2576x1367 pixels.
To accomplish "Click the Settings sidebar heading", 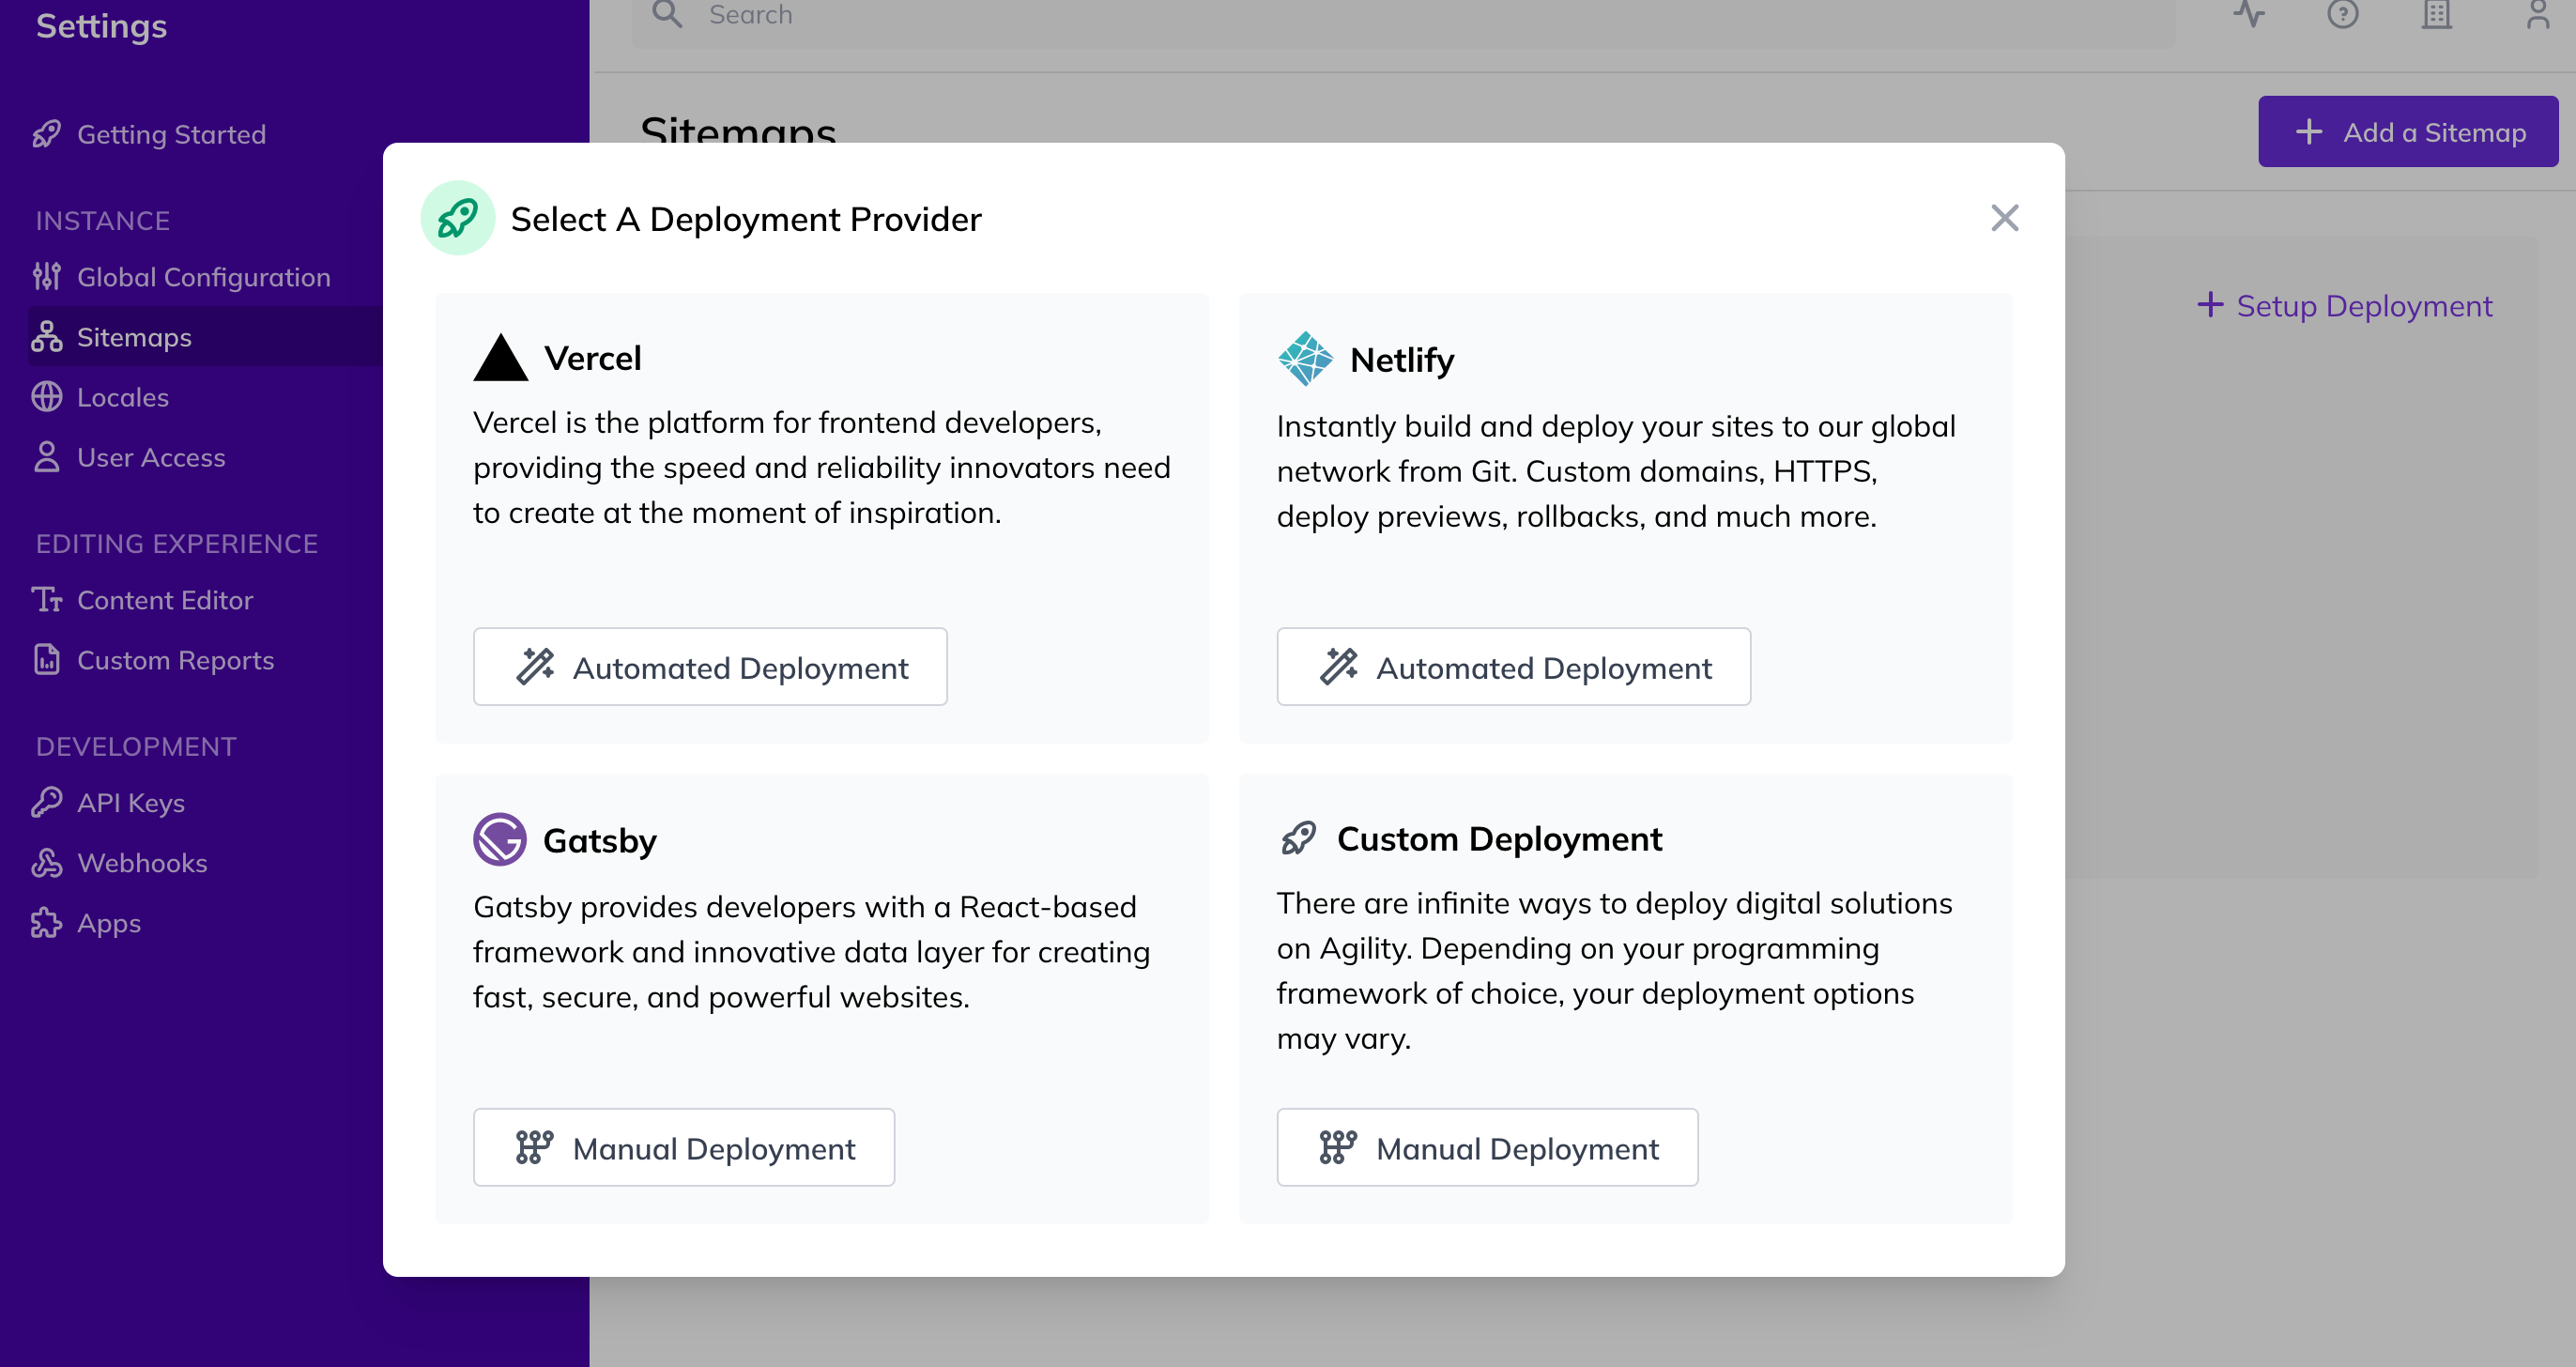I will point(101,25).
